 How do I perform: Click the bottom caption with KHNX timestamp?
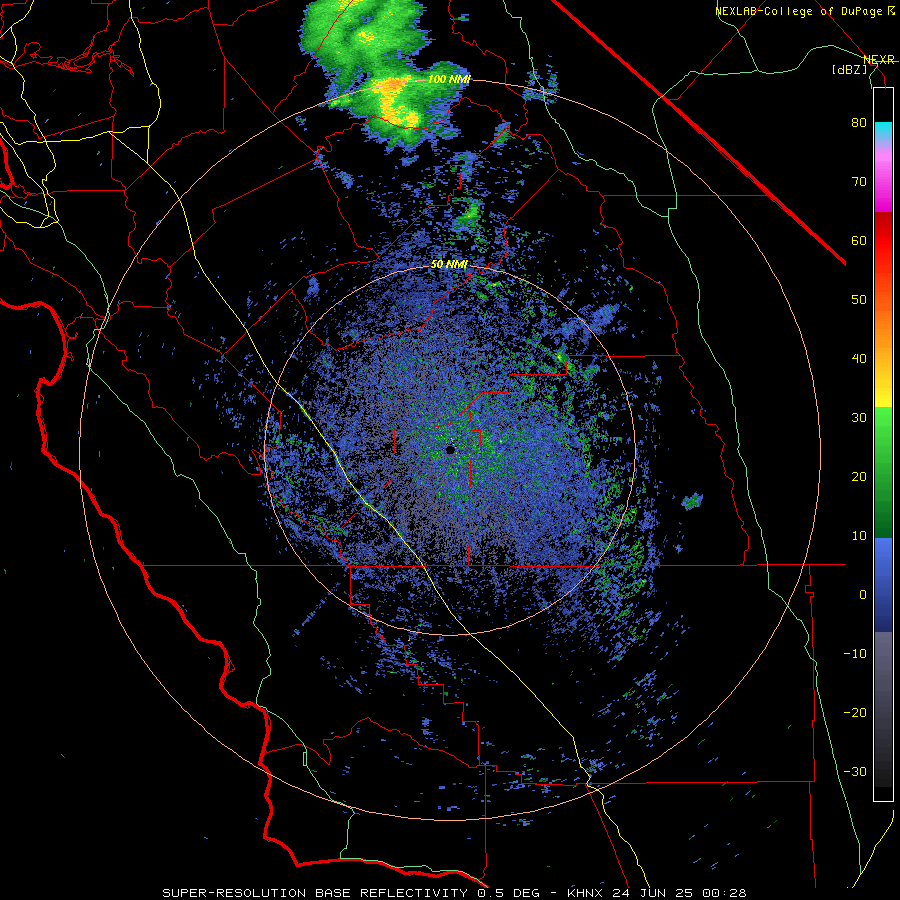click(x=454, y=893)
